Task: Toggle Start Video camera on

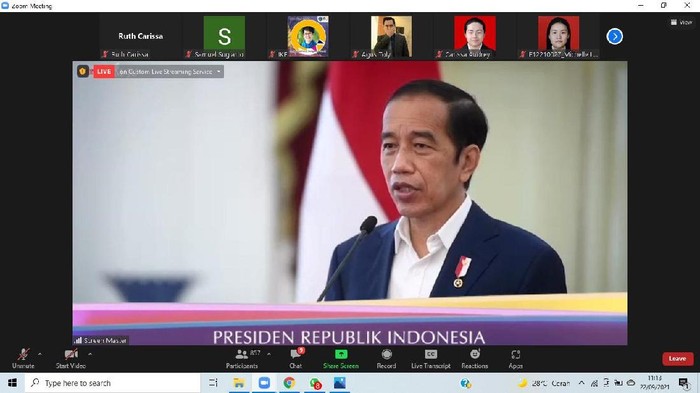Action: tap(71, 359)
